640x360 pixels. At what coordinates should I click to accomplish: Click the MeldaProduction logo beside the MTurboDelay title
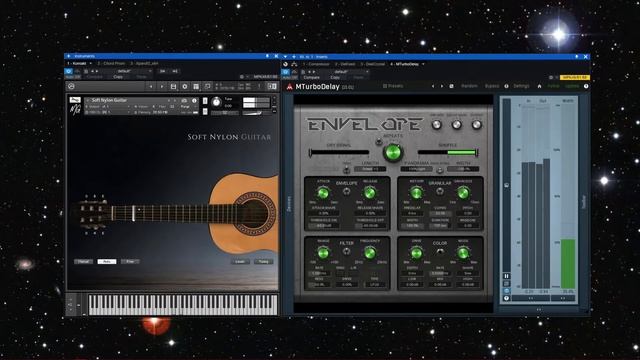click(289, 87)
